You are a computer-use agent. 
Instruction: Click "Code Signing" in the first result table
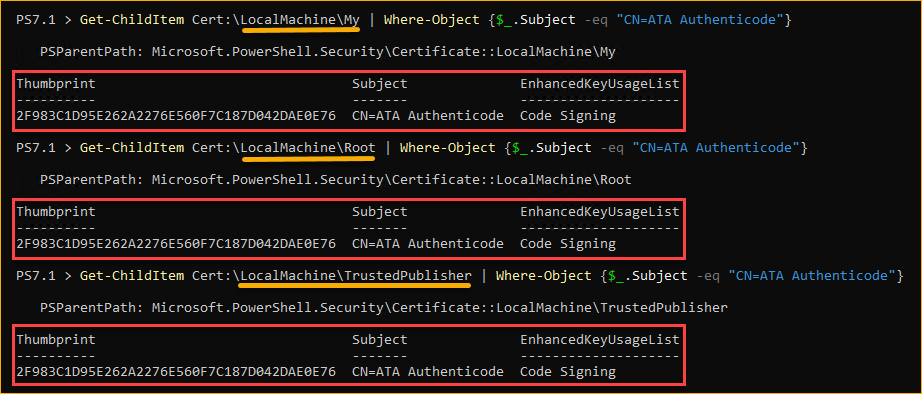tap(568, 116)
